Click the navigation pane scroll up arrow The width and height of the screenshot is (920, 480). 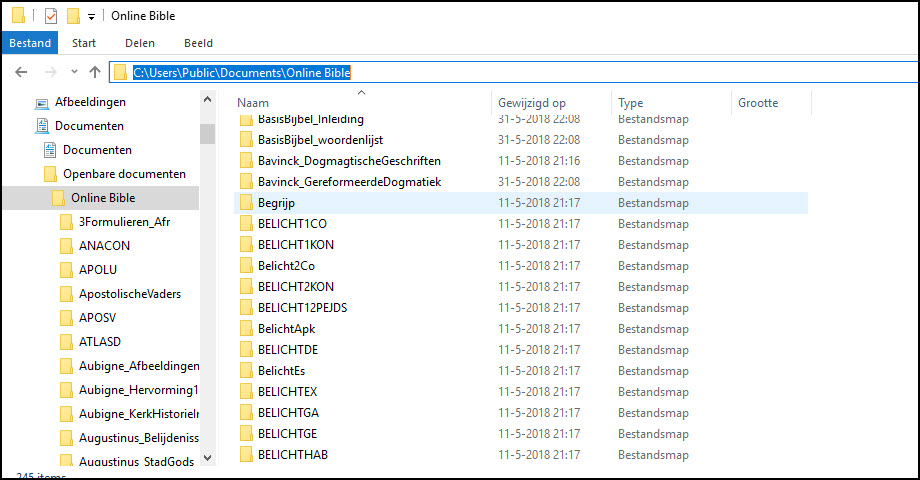[x=207, y=100]
